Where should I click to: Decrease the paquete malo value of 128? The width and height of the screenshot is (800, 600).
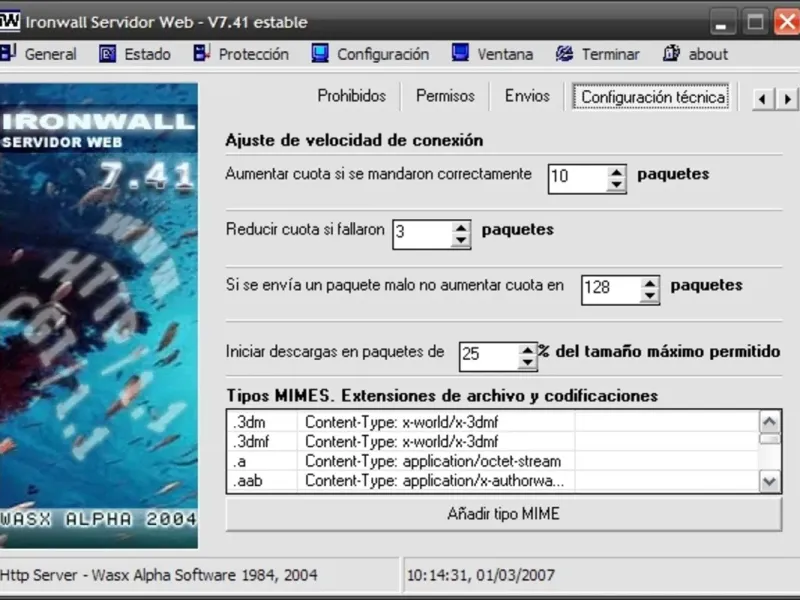649,296
